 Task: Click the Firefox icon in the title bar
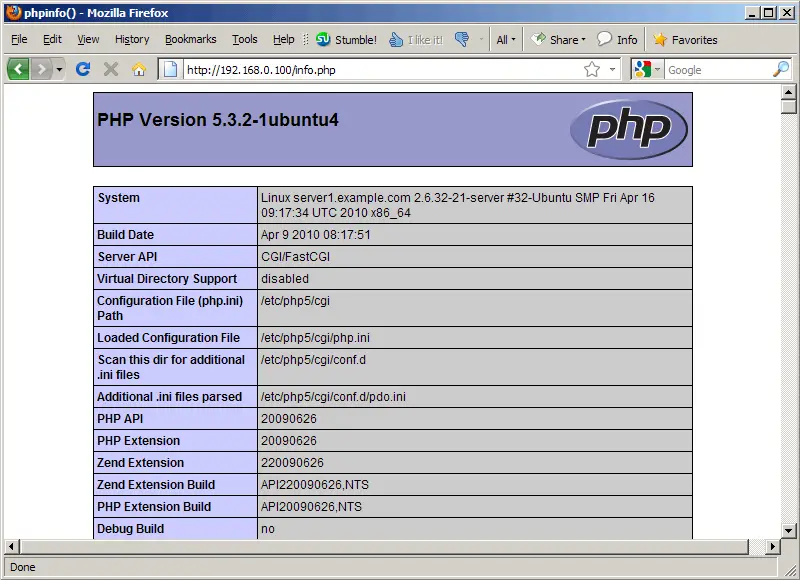point(14,12)
